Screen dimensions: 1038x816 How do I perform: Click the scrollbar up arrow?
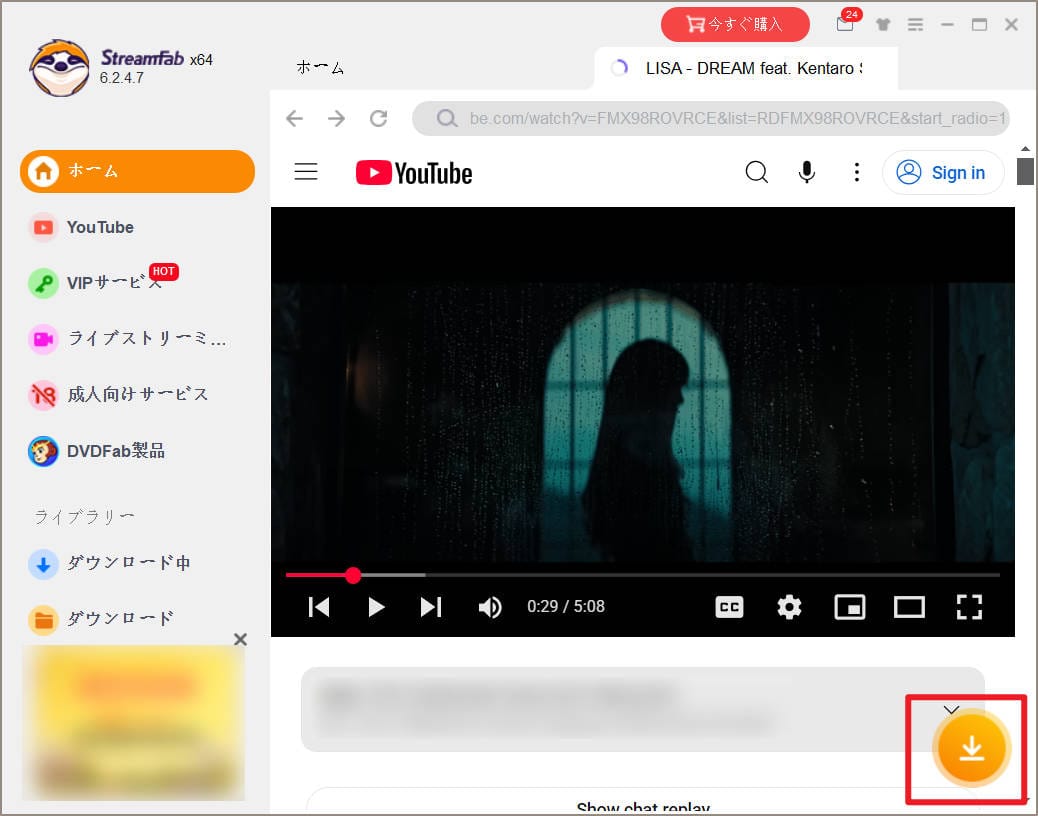coord(1025,149)
